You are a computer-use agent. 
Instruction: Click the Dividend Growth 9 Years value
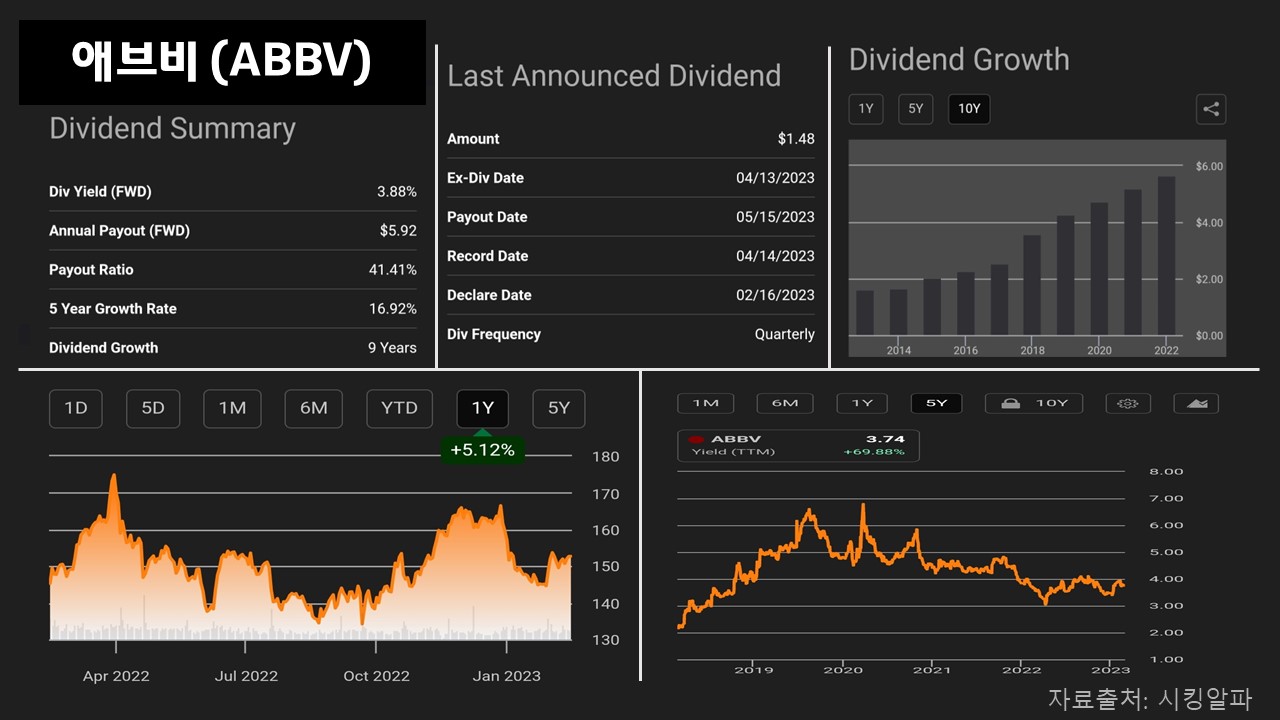coord(392,348)
